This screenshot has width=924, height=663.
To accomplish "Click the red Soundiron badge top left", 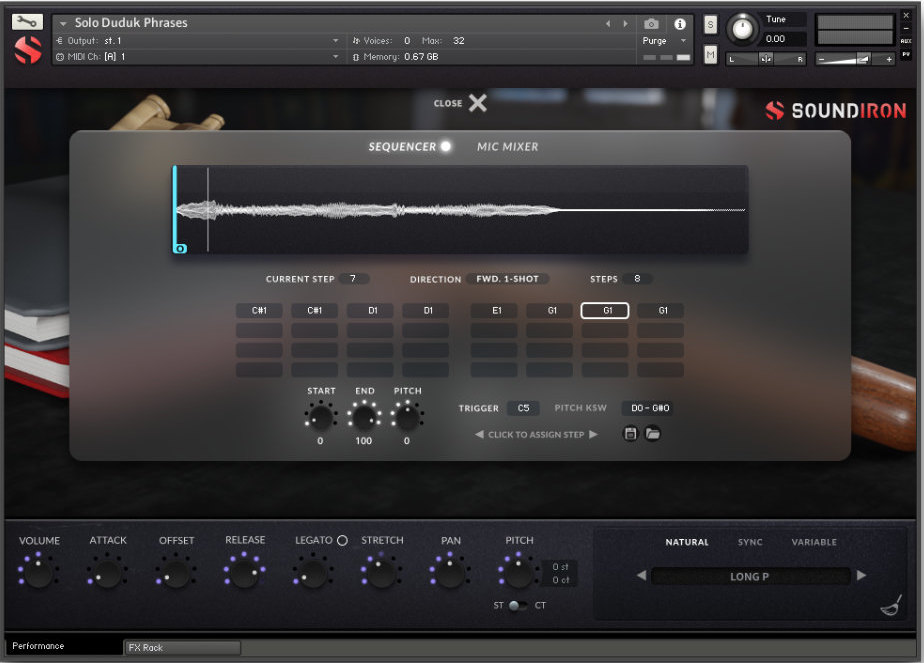I will click(x=27, y=48).
